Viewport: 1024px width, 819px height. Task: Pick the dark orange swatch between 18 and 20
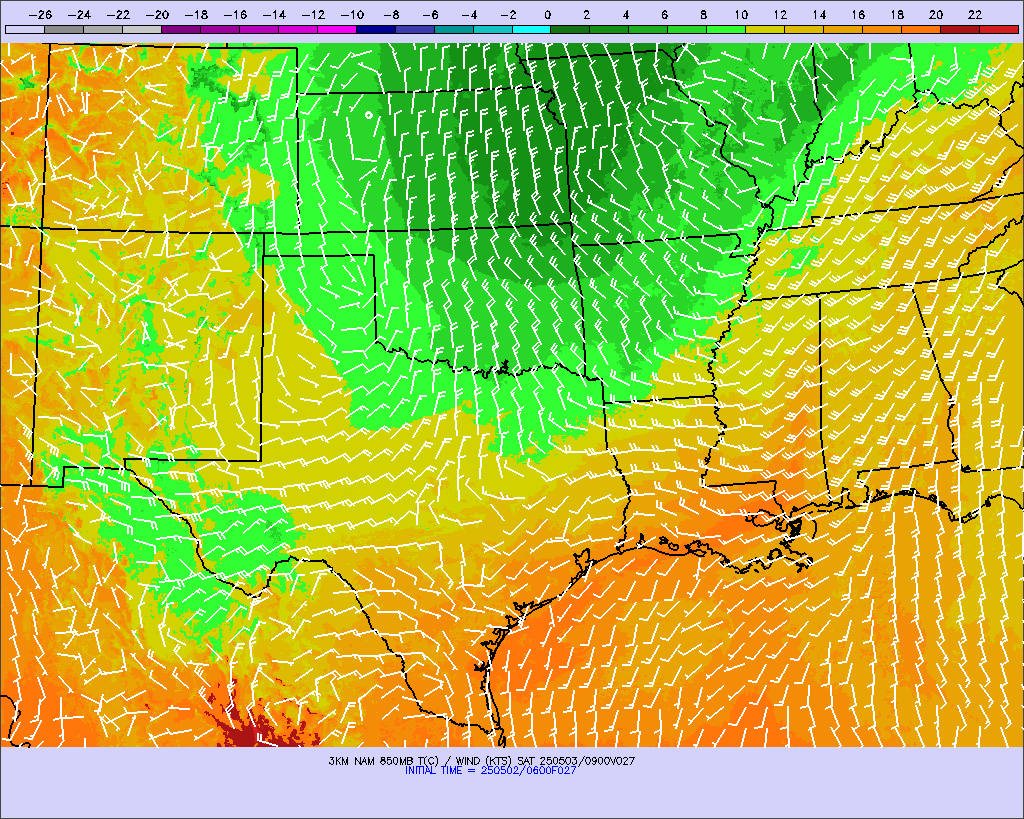921,29
